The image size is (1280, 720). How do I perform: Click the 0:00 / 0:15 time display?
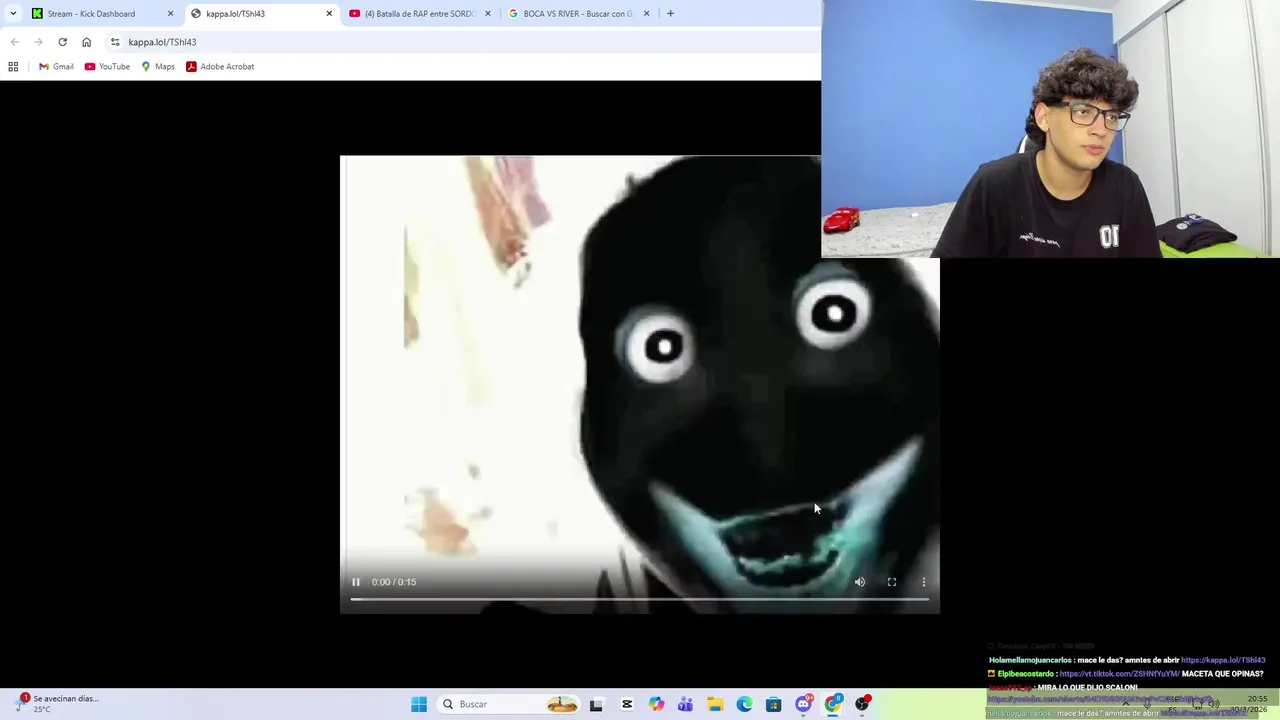[x=394, y=582]
